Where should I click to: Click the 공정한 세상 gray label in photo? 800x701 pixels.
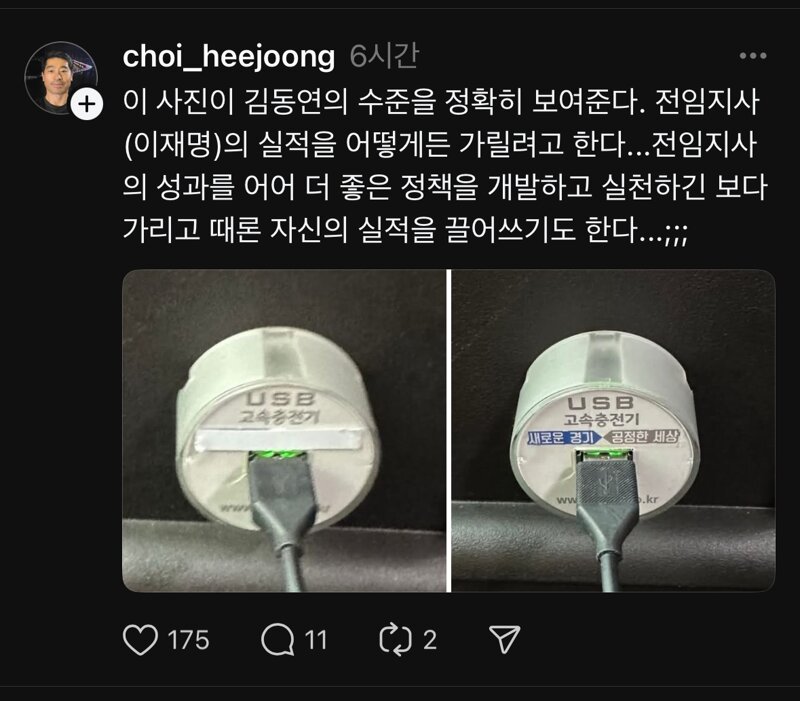[642, 437]
